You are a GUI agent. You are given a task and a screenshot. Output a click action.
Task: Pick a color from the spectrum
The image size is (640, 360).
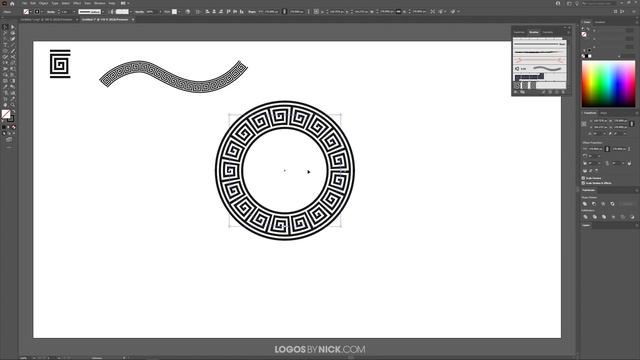(608, 84)
